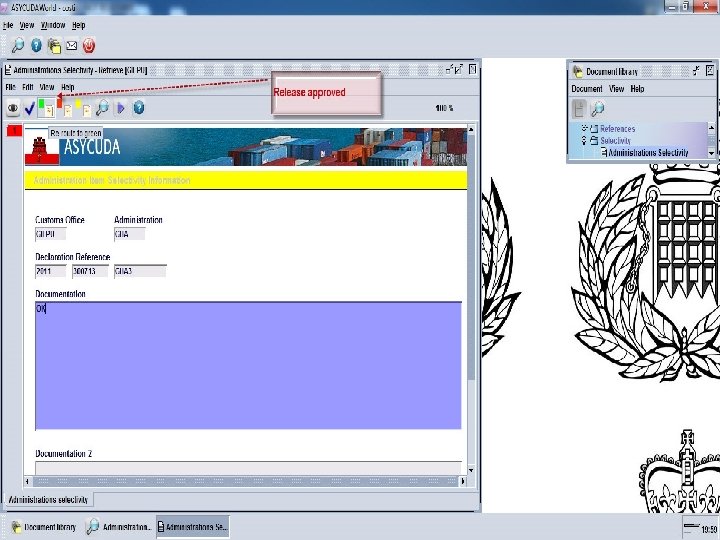The height and width of the screenshot is (540, 720).
Task: Click Document library tree scroll down arrow
Action: click(x=712, y=153)
